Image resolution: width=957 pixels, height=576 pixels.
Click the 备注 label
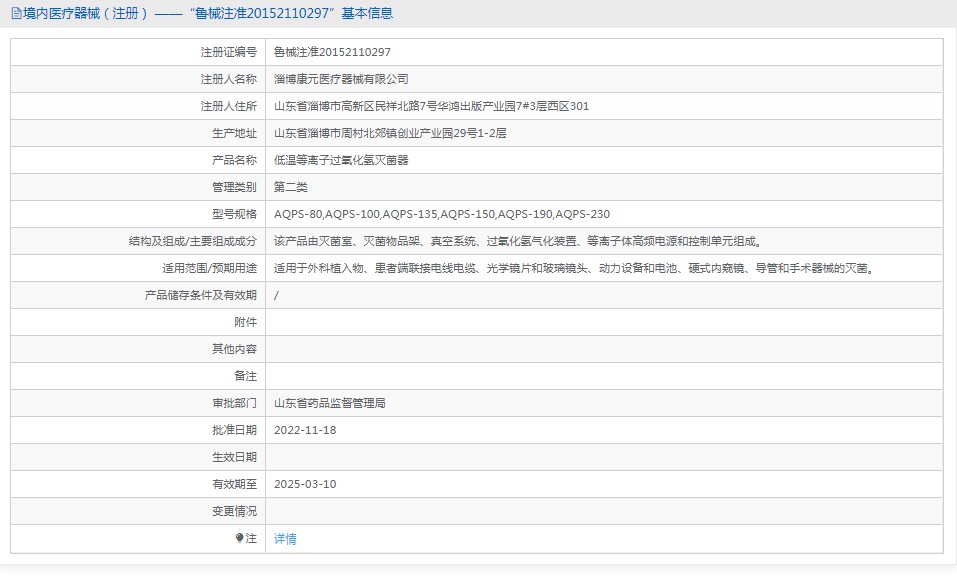(245, 376)
